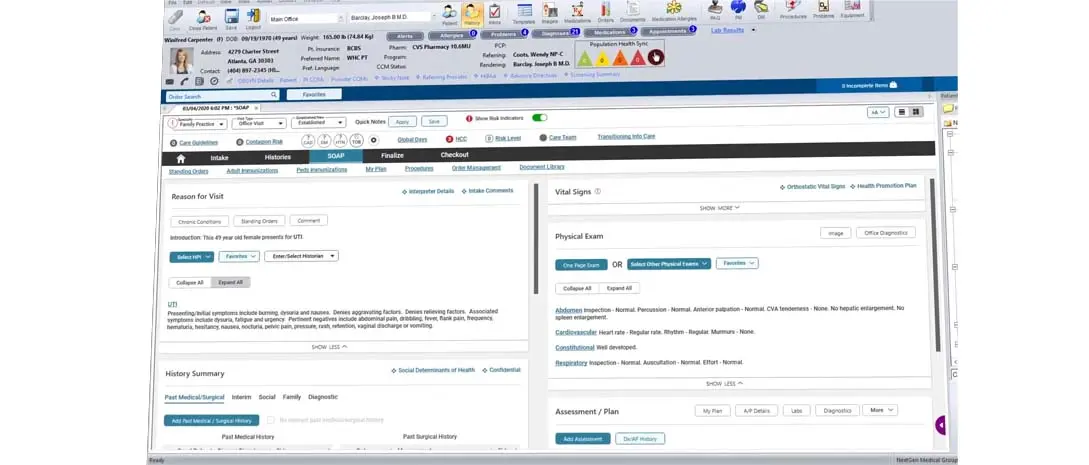Click the CAD risk indicator circle
The image size is (1089, 465).
pyautogui.click(x=308, y=140)
